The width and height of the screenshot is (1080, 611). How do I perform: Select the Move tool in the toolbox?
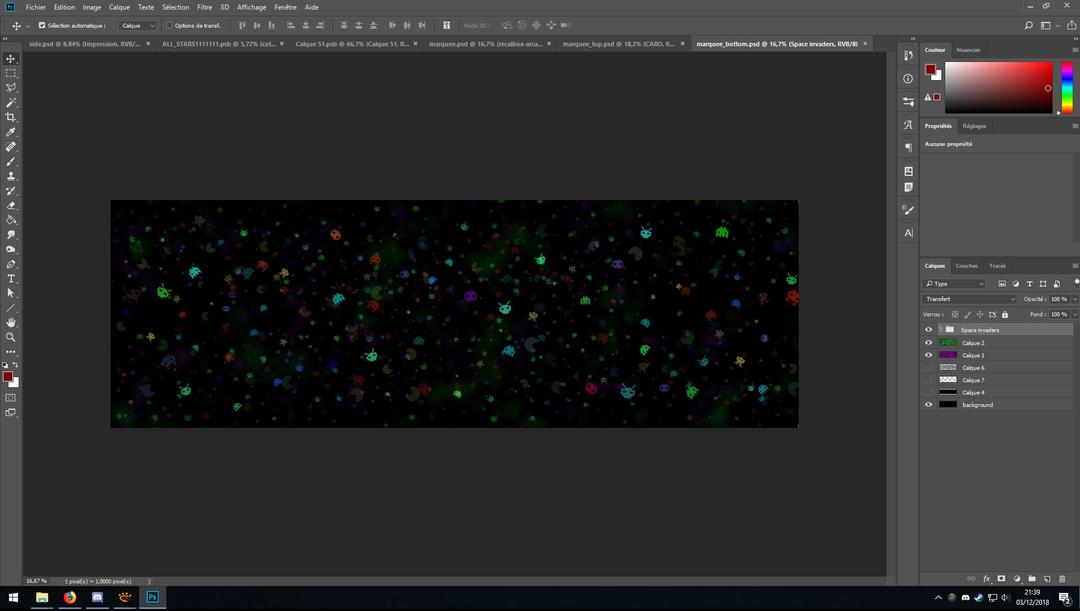[x=10, y=59]
